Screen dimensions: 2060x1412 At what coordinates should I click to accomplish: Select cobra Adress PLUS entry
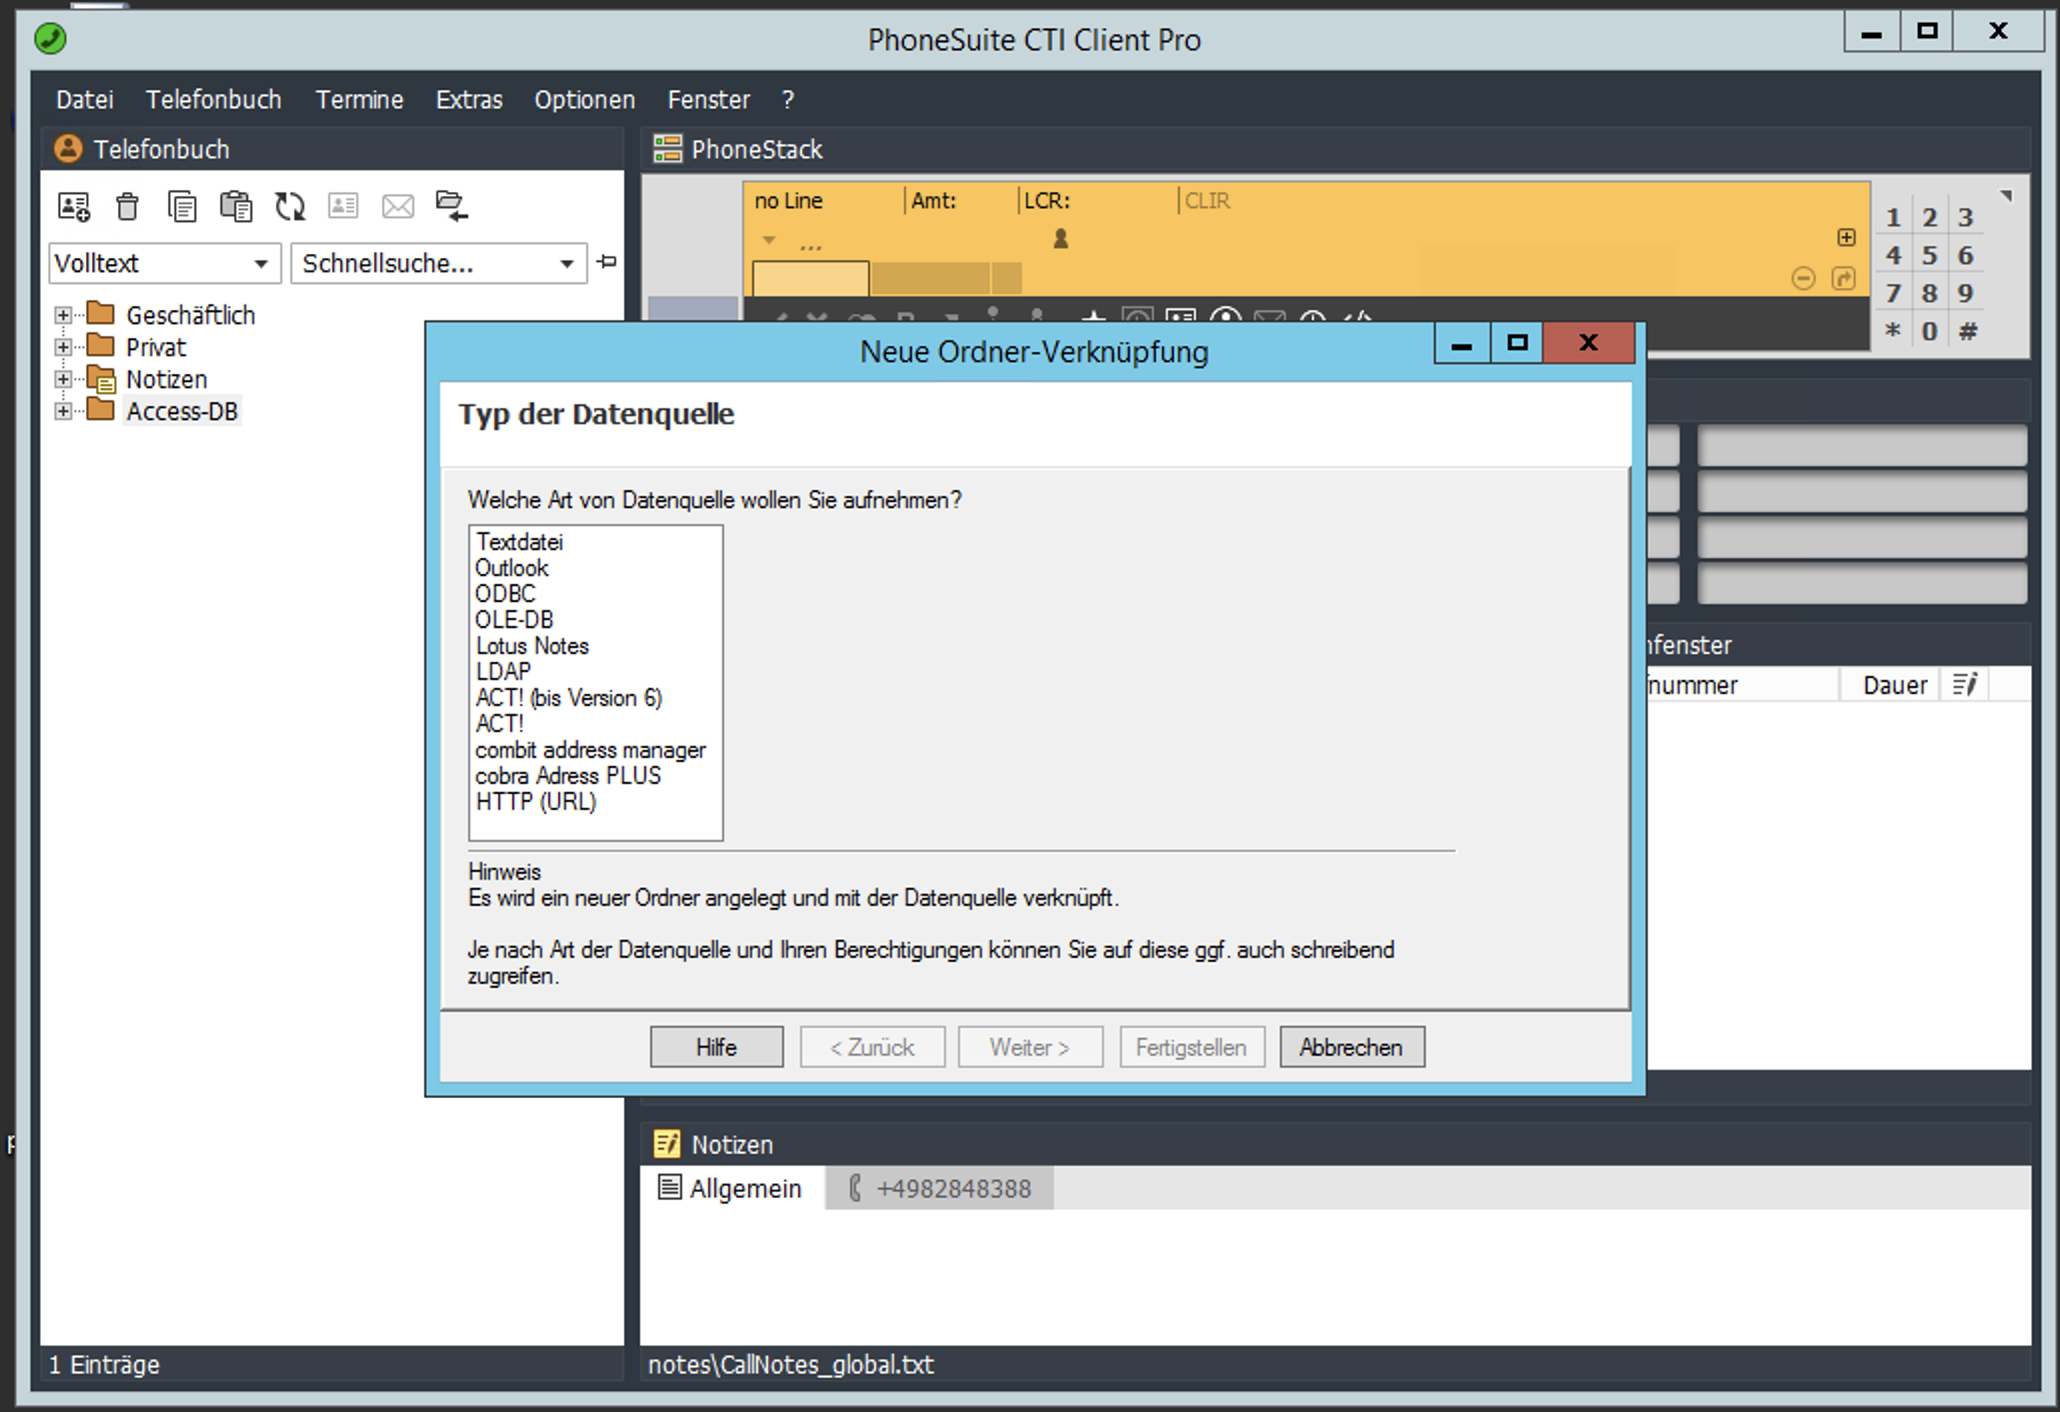pos(568,776)
